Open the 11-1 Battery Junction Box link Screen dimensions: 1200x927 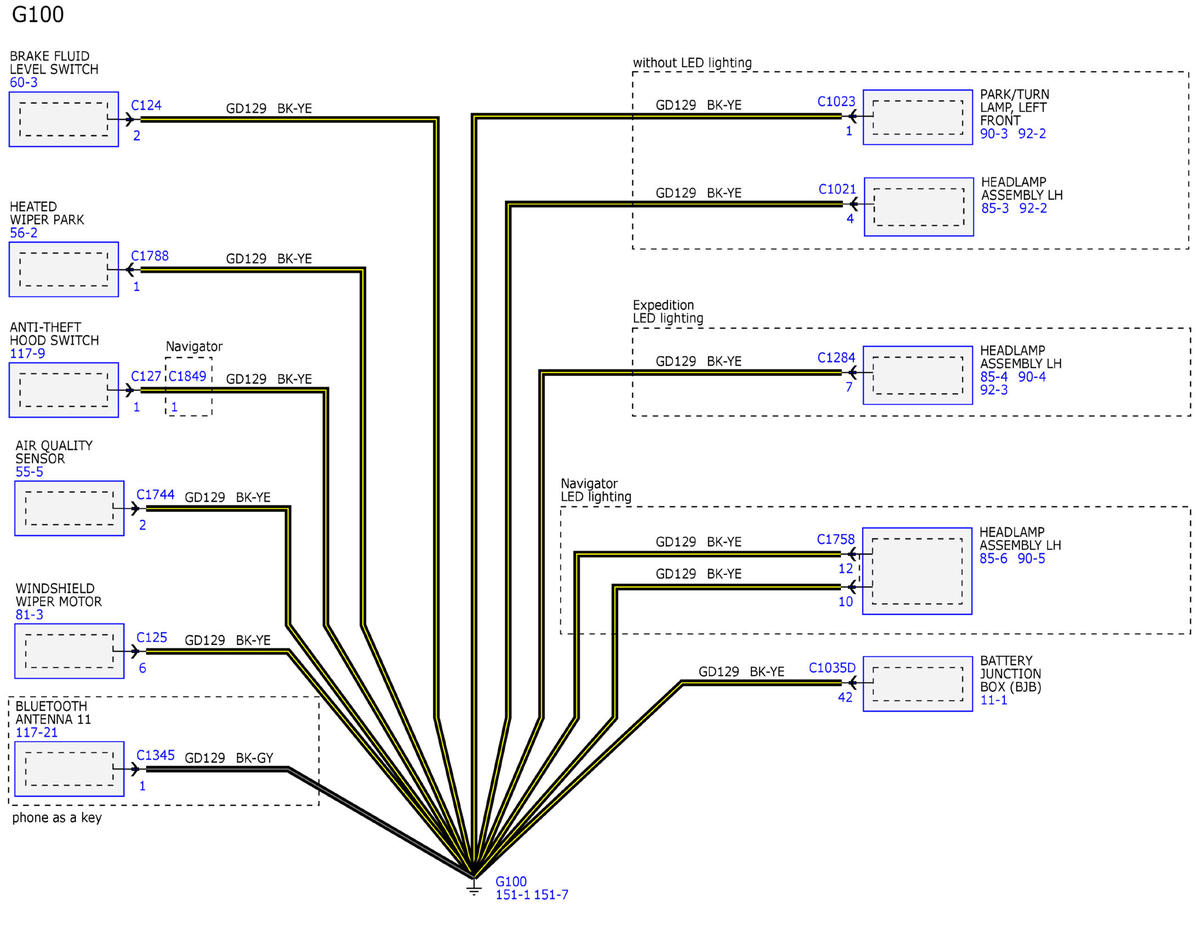(993, 700)
